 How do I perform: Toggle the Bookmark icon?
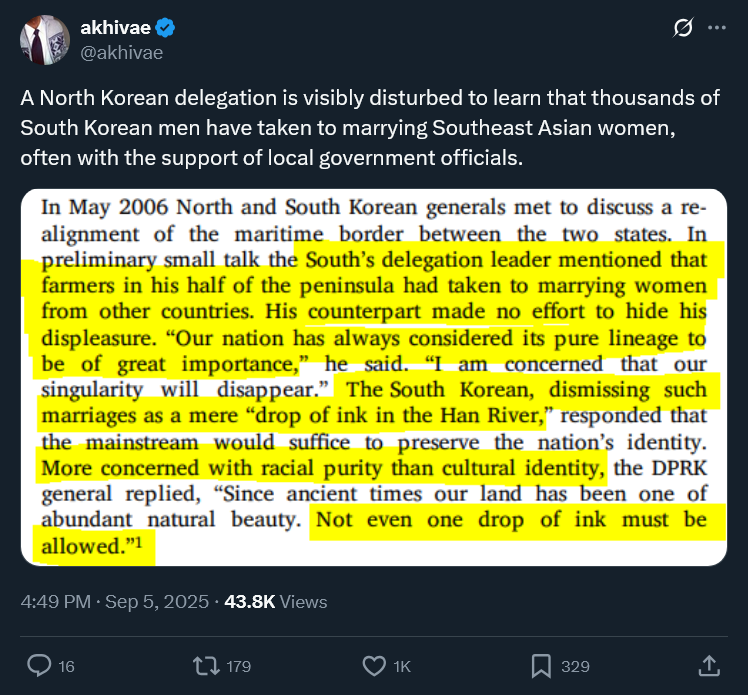[541, 665]
